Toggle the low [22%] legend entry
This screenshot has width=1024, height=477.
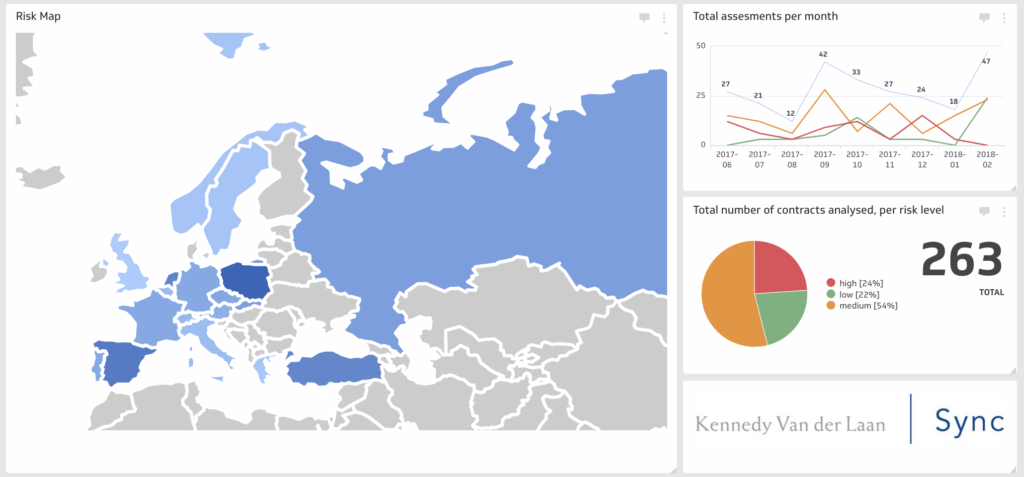[853, 294]
